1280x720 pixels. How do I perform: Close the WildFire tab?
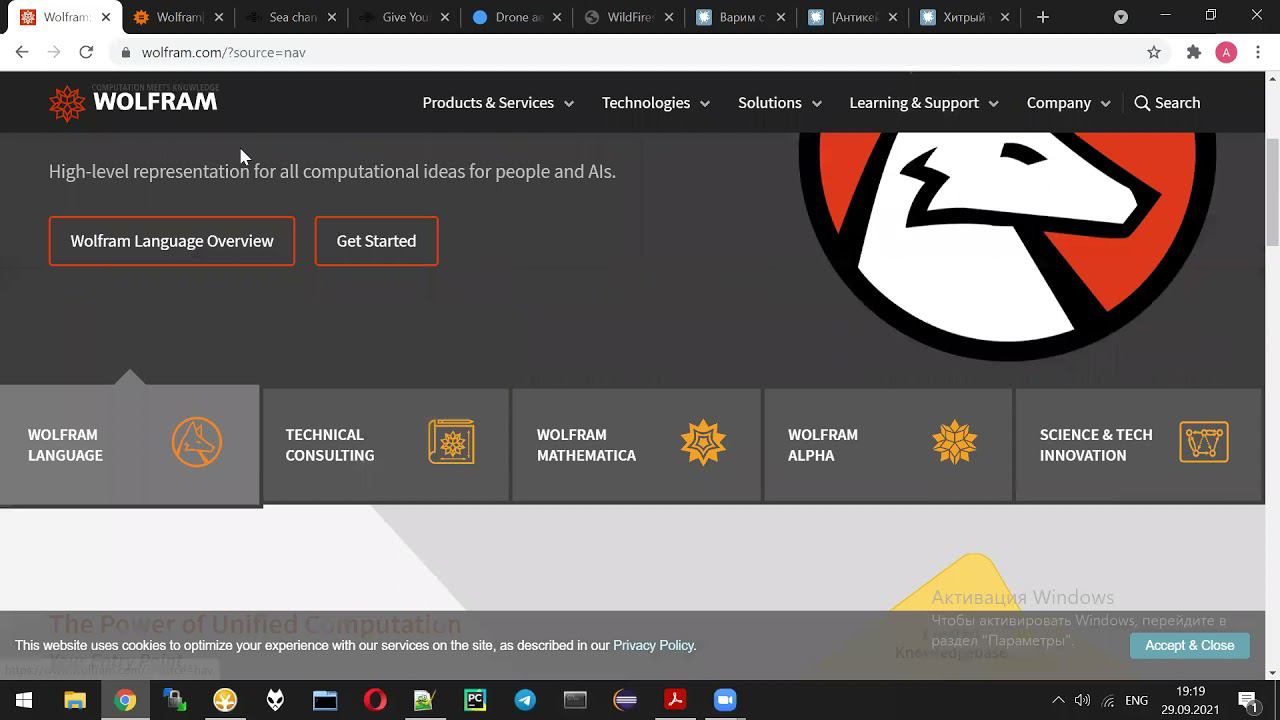click(669, 17)
